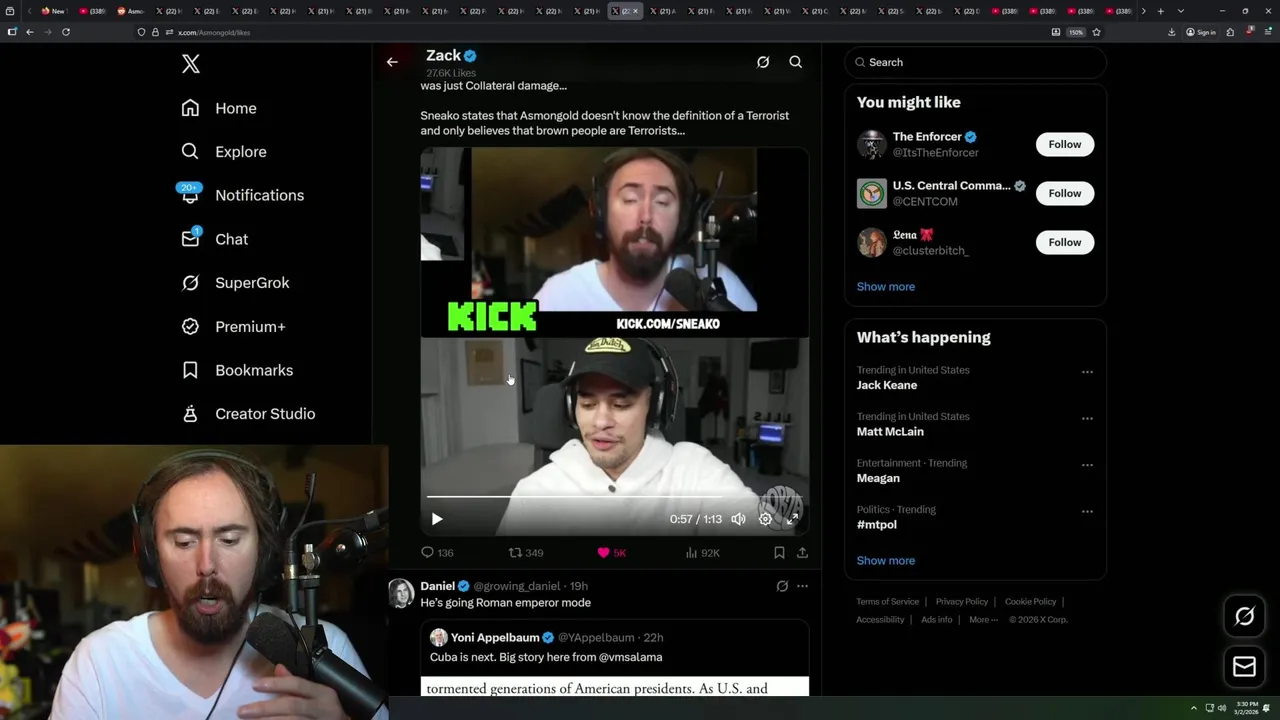Open the @CENTCOM profile avatar
Screen dimensions: 1280x720
tap(872, 193)
